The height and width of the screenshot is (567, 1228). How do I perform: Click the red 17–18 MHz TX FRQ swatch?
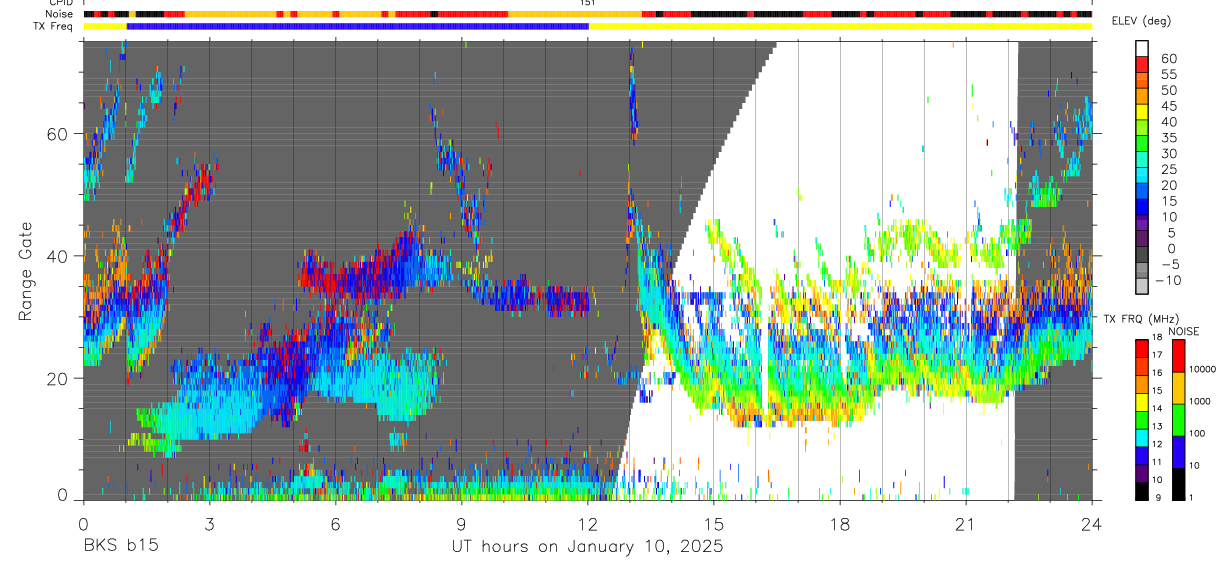[1142, 347]
